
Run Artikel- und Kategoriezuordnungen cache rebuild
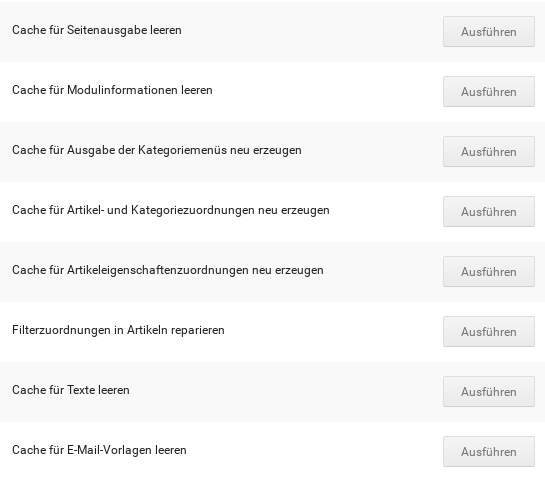[489, 211]
